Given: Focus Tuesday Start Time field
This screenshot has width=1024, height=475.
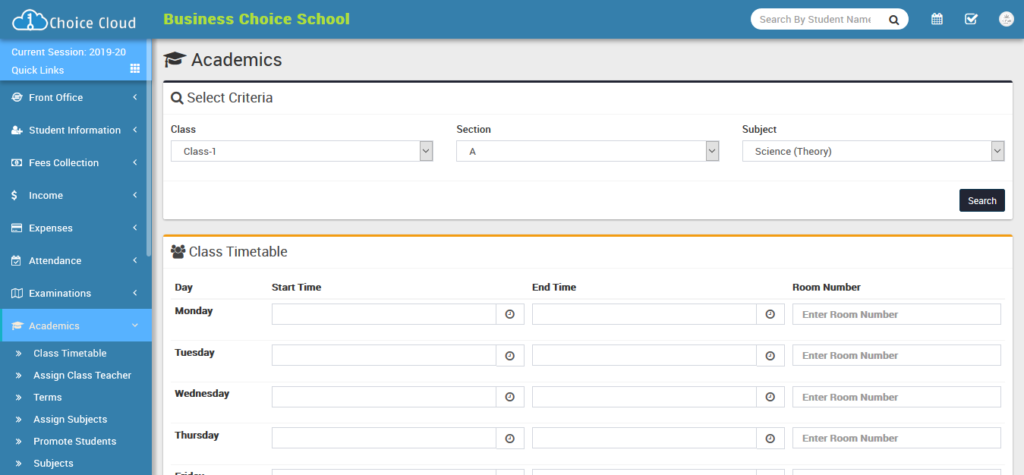Looking at the screenshot, I should [x=384, y=355].
